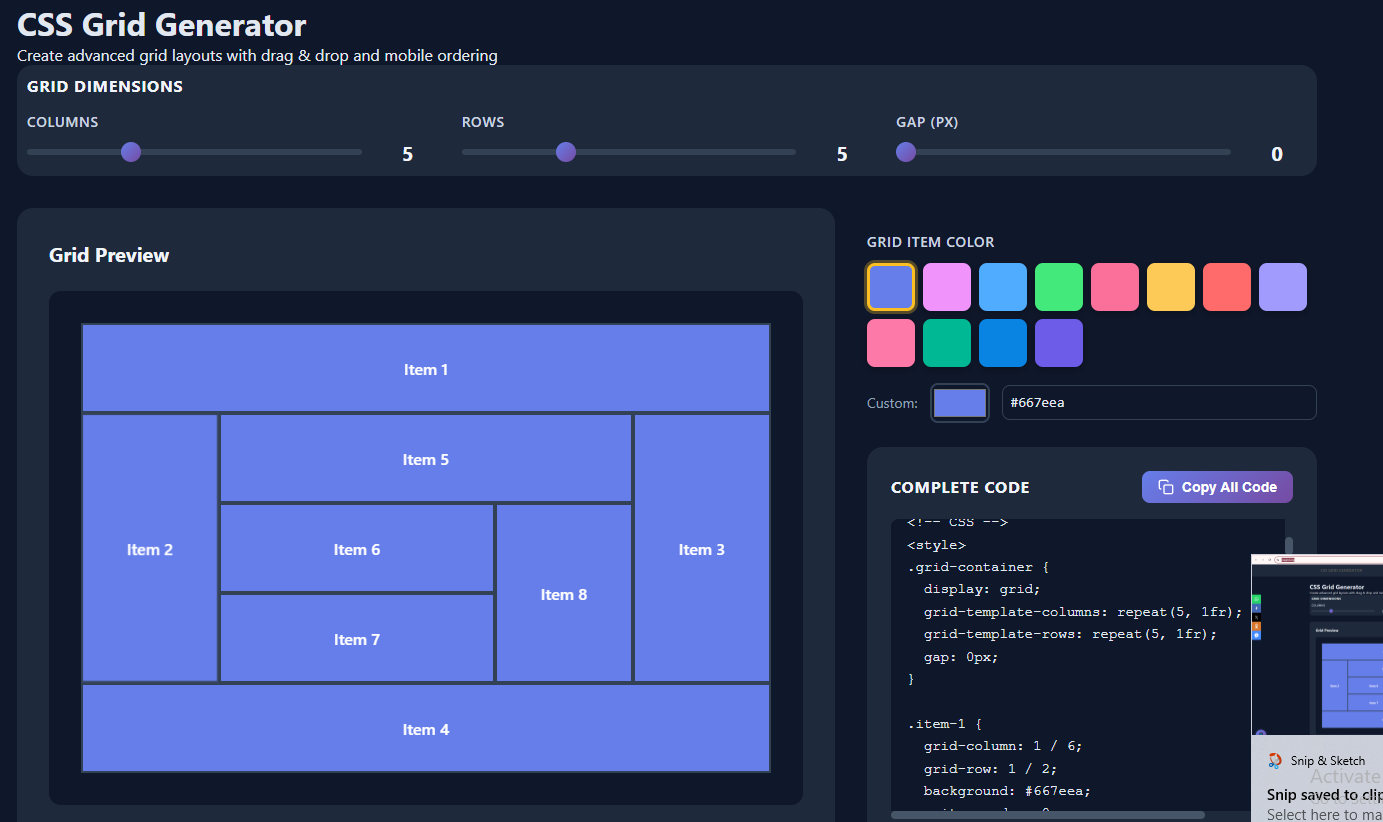Select the orange color swatch
1383x822 pixels.
[1171, 286]
